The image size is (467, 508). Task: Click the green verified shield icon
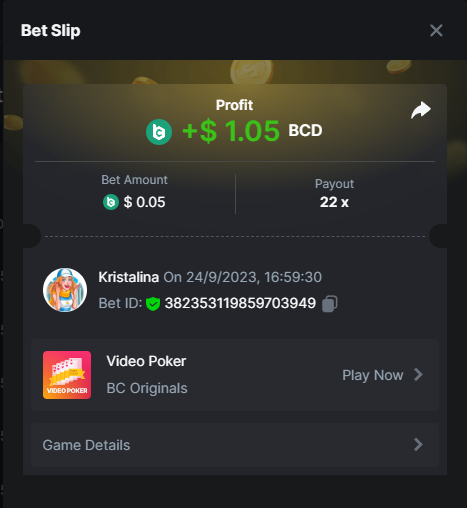(x=153, y=304)
